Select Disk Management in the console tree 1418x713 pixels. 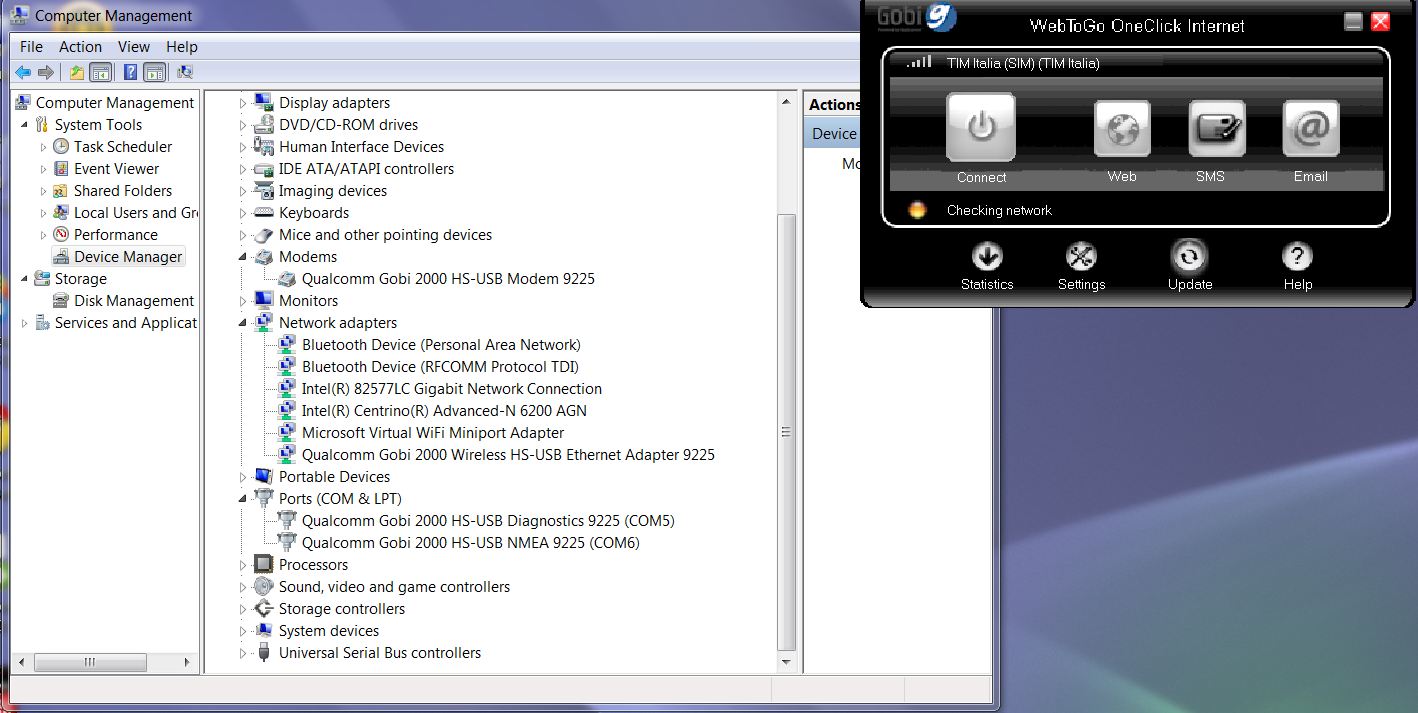[134, 301]
